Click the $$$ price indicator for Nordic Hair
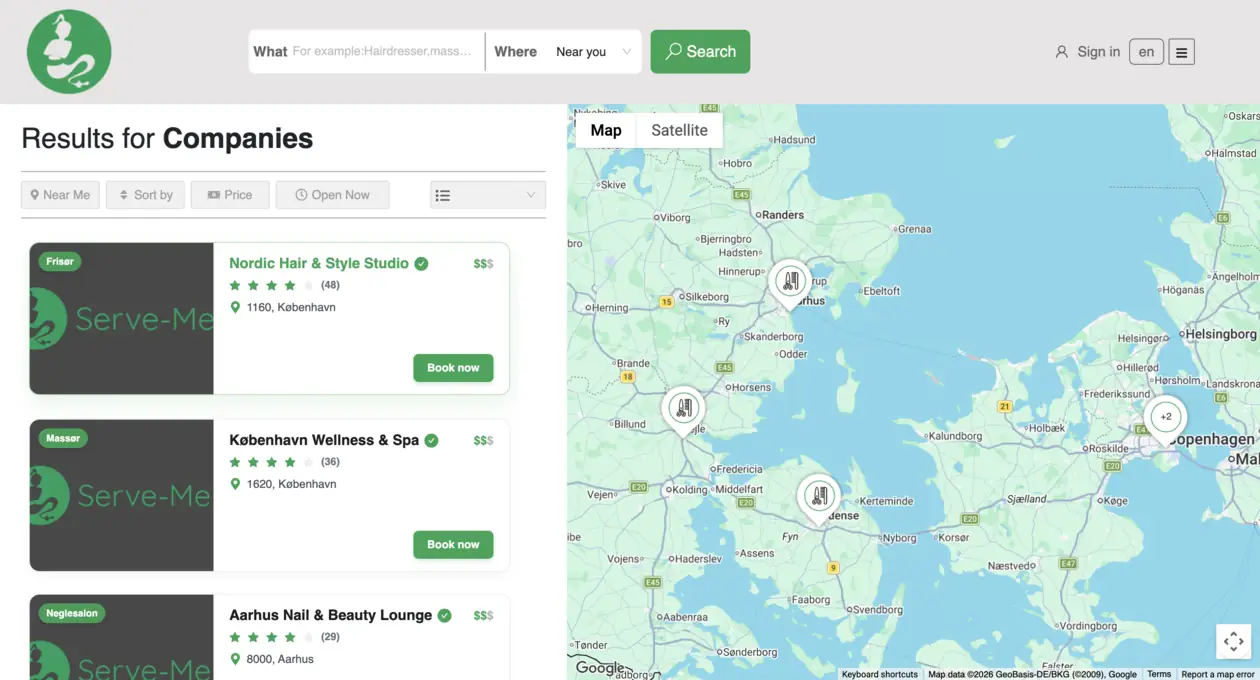 (483, 264)
